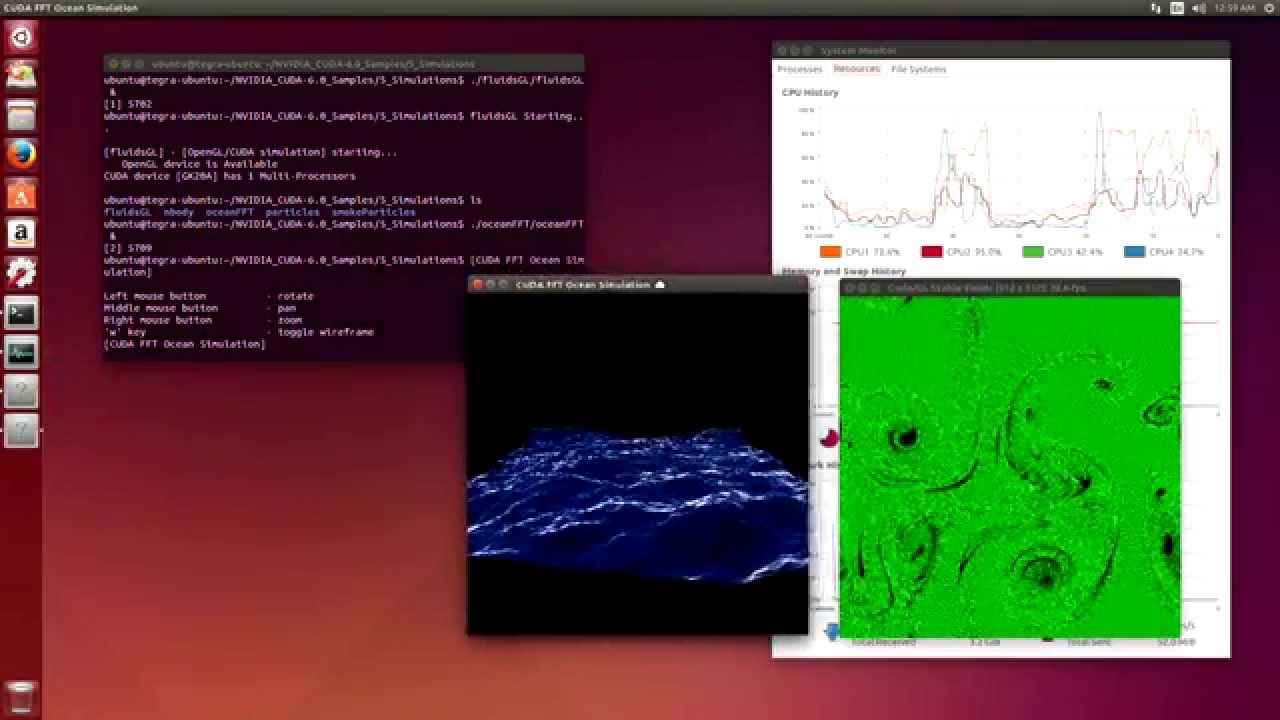Close the Cuda/GL Stable Fluids window

[x=849, y=288]
